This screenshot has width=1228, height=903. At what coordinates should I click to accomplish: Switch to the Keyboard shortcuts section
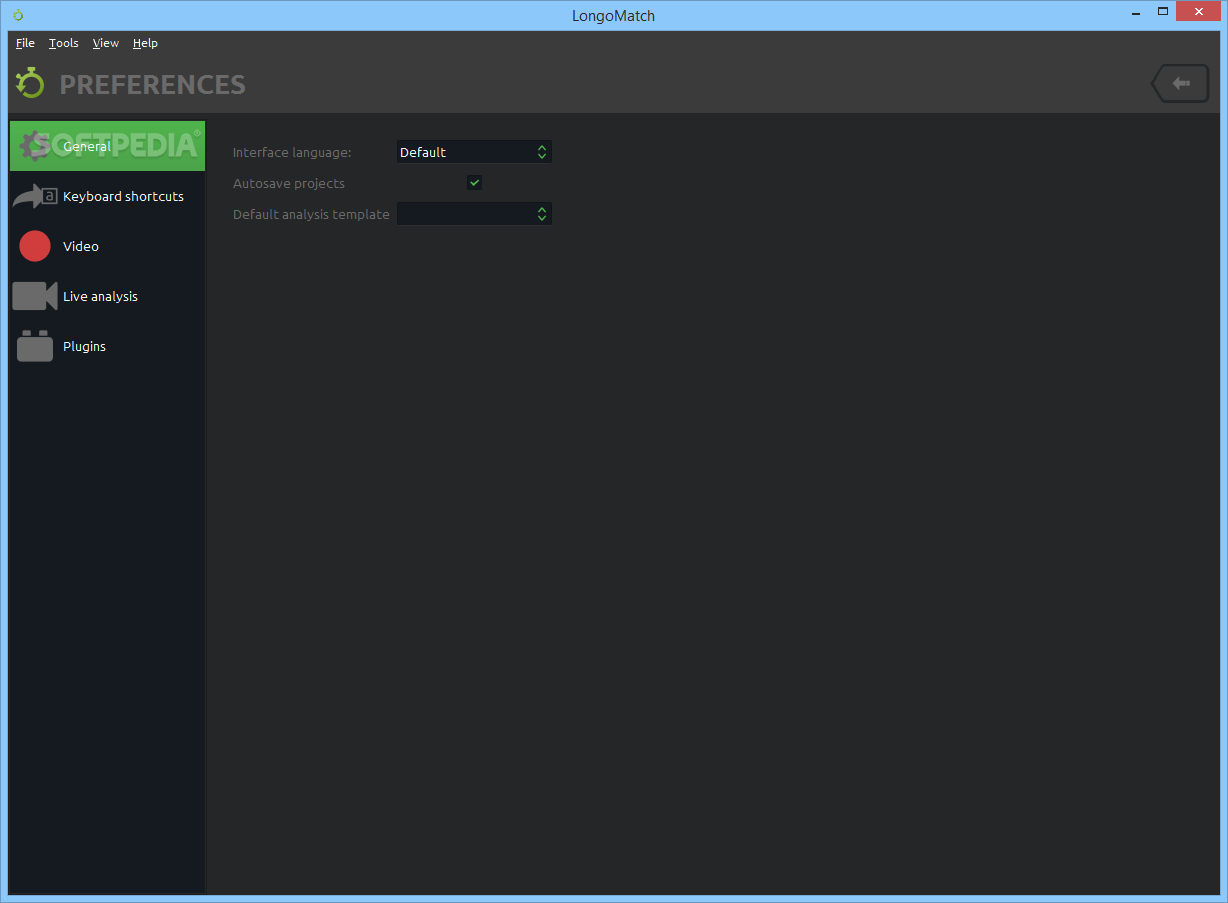click(x=107, y=196)
